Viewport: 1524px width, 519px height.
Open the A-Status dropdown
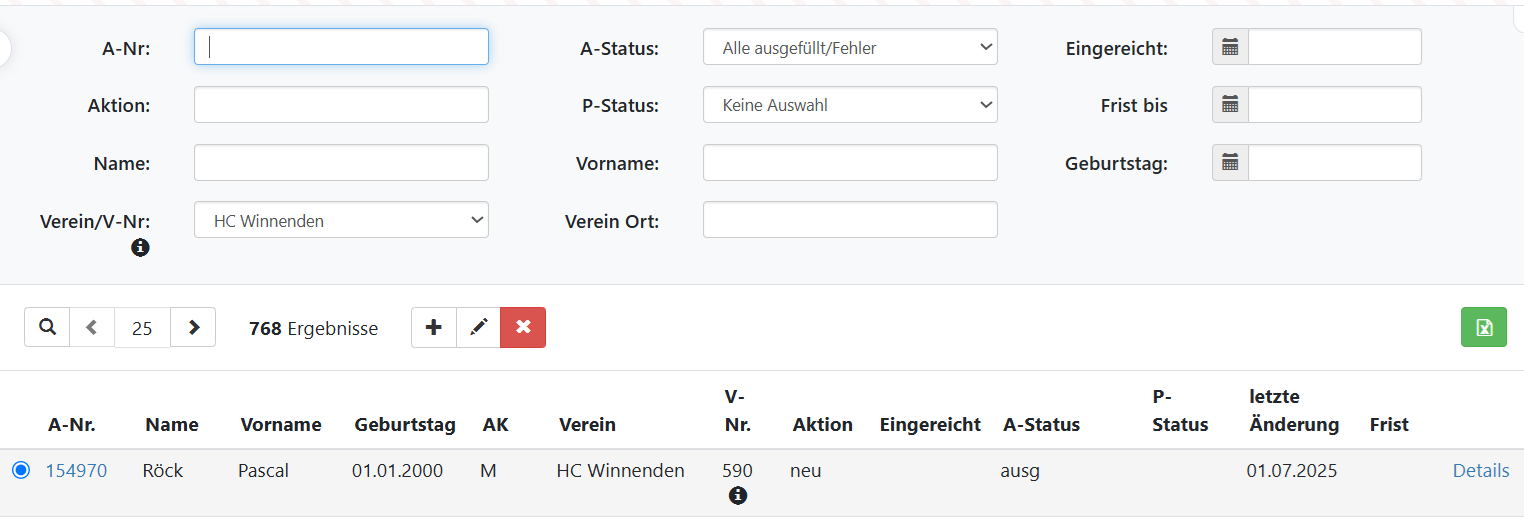(x=850, y=47)
